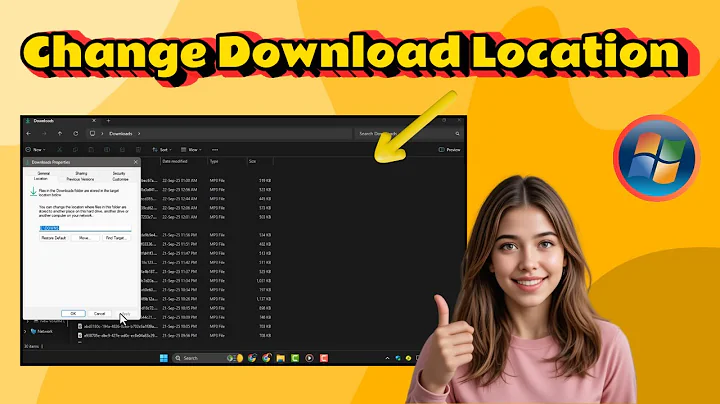Open the View dropdown menu
This screenshot has height=404, width=720.
tap(191, 150)
